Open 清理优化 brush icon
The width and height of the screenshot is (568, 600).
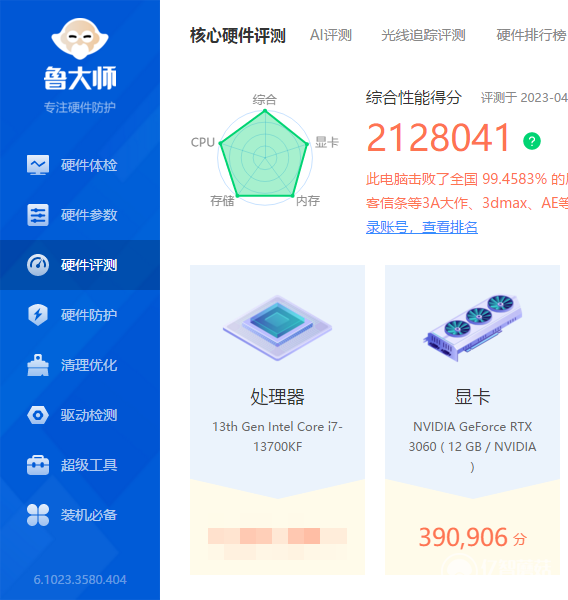tap(38, 365)
